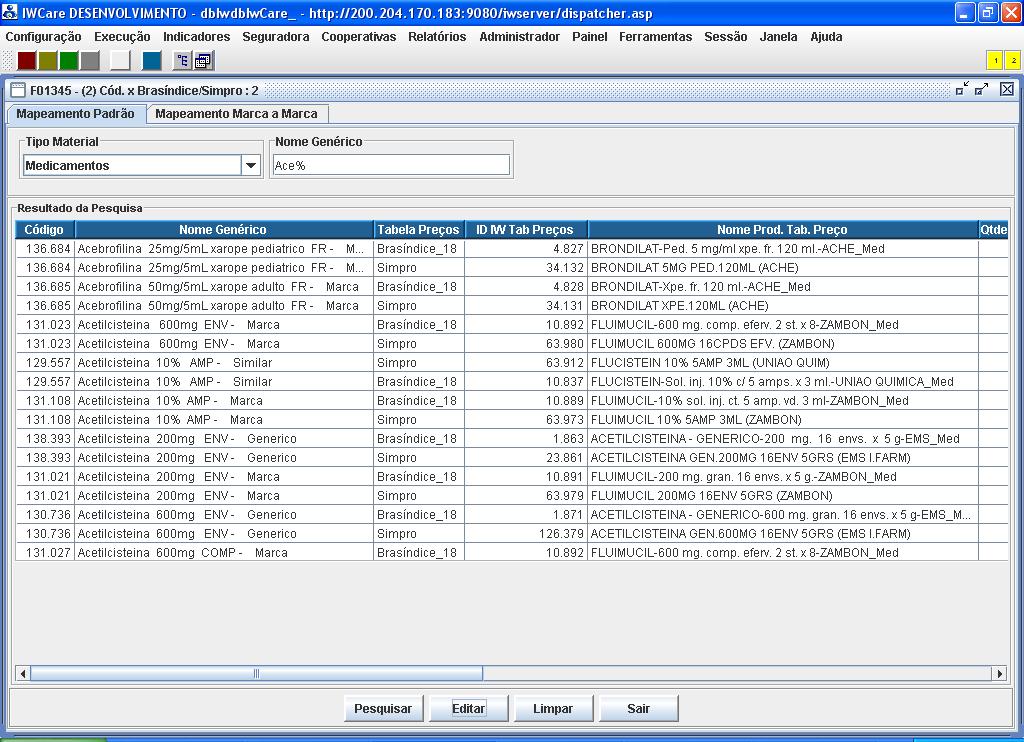Sort by the Código column header
Viewport: 1024px width, 742px height.
pyautogui.click(x=44, y=229)
